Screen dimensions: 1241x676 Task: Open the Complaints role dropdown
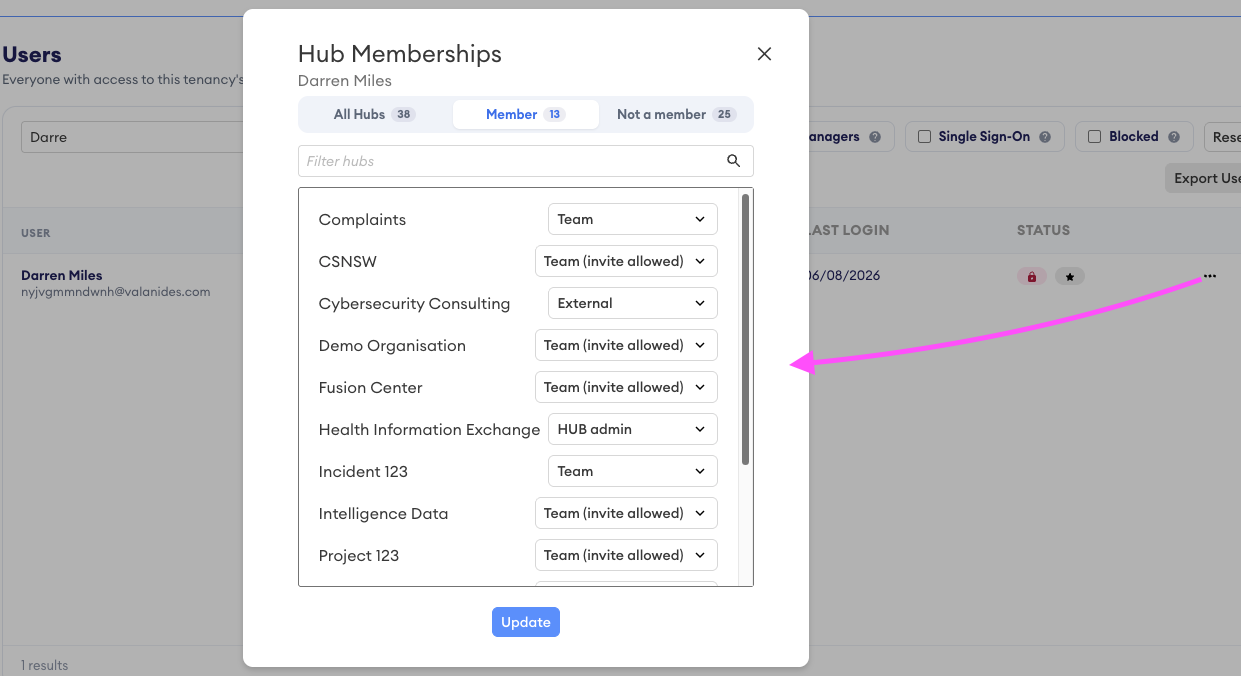coord(633,219)
